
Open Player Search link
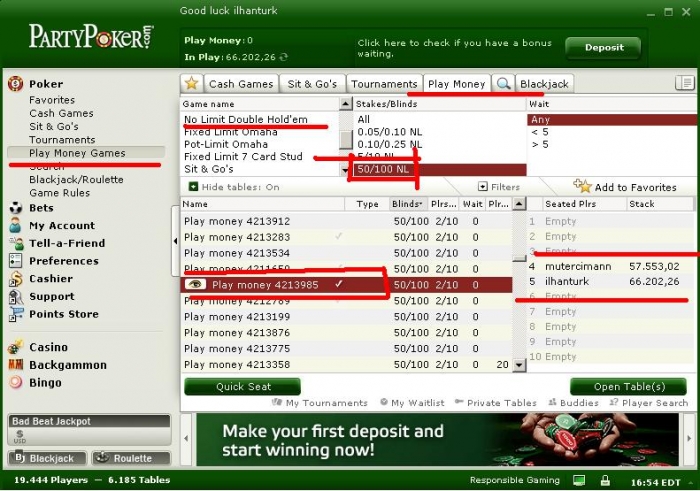649,403
